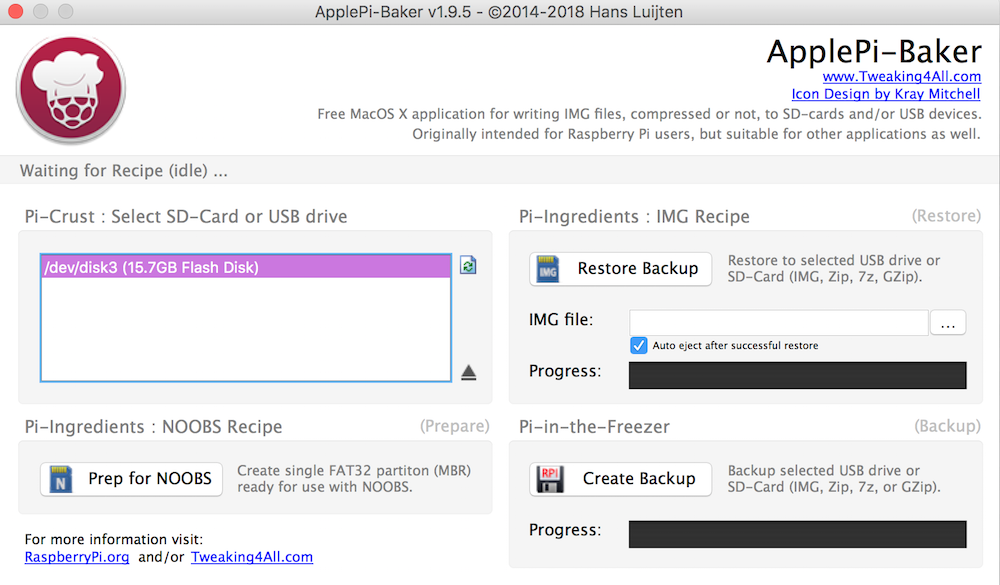Click the '(Backup)' label
The width and height of the screenshot is (1000, 585).
click(x=947, y=426)
